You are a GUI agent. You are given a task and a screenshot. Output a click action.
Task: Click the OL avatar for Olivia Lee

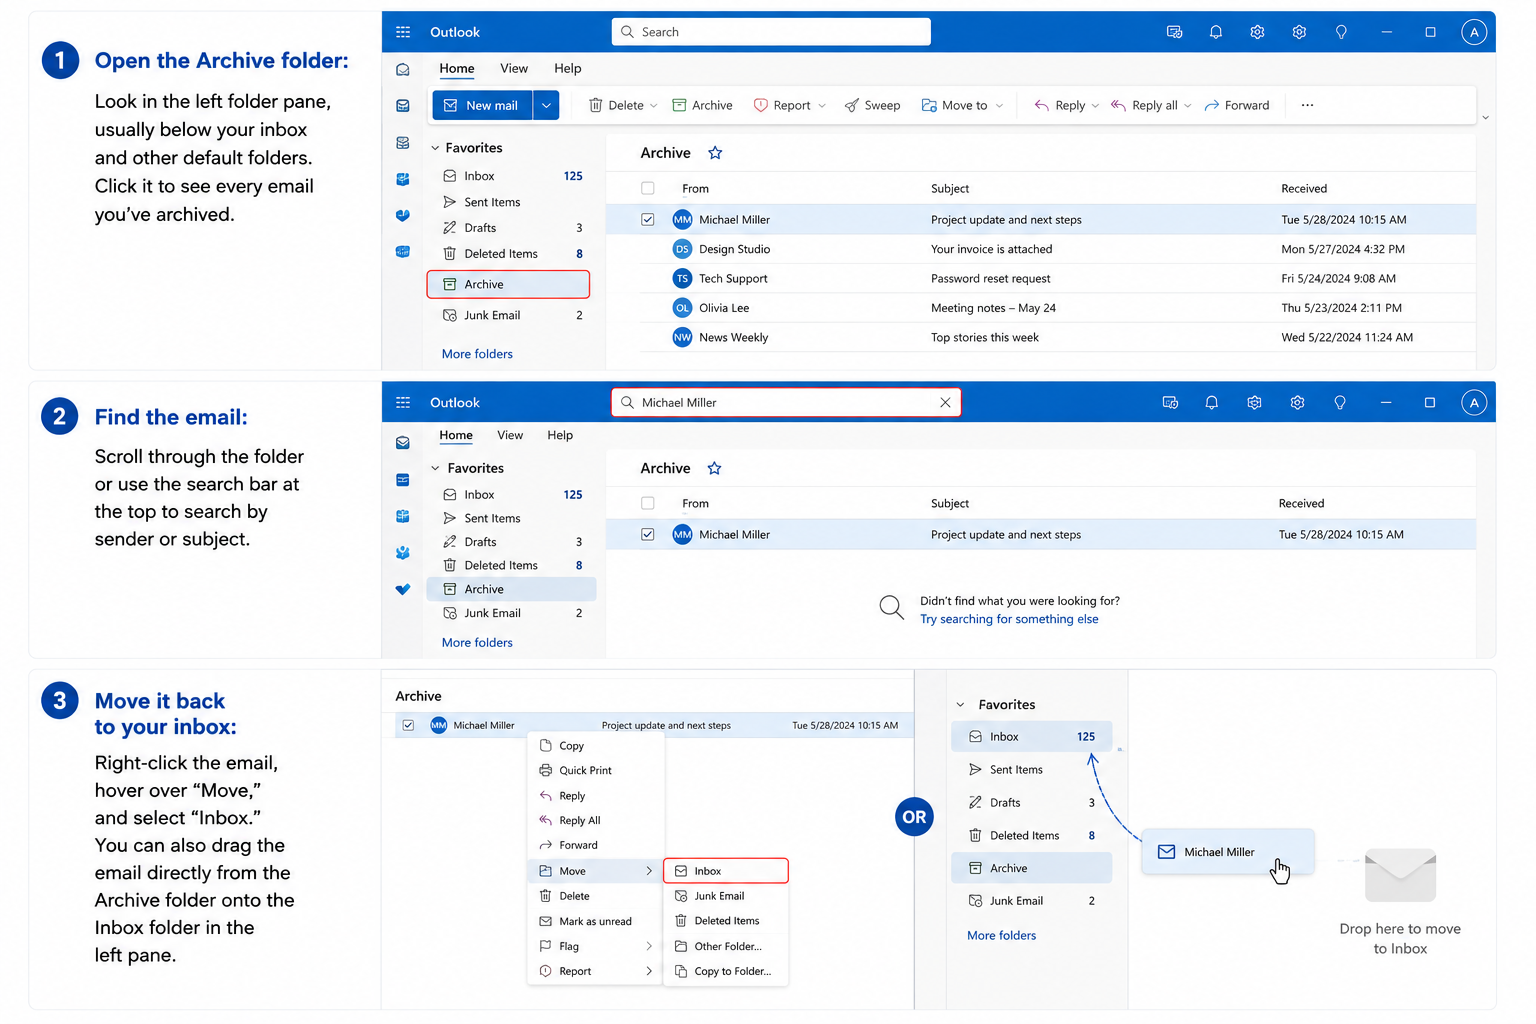[682, 308]
